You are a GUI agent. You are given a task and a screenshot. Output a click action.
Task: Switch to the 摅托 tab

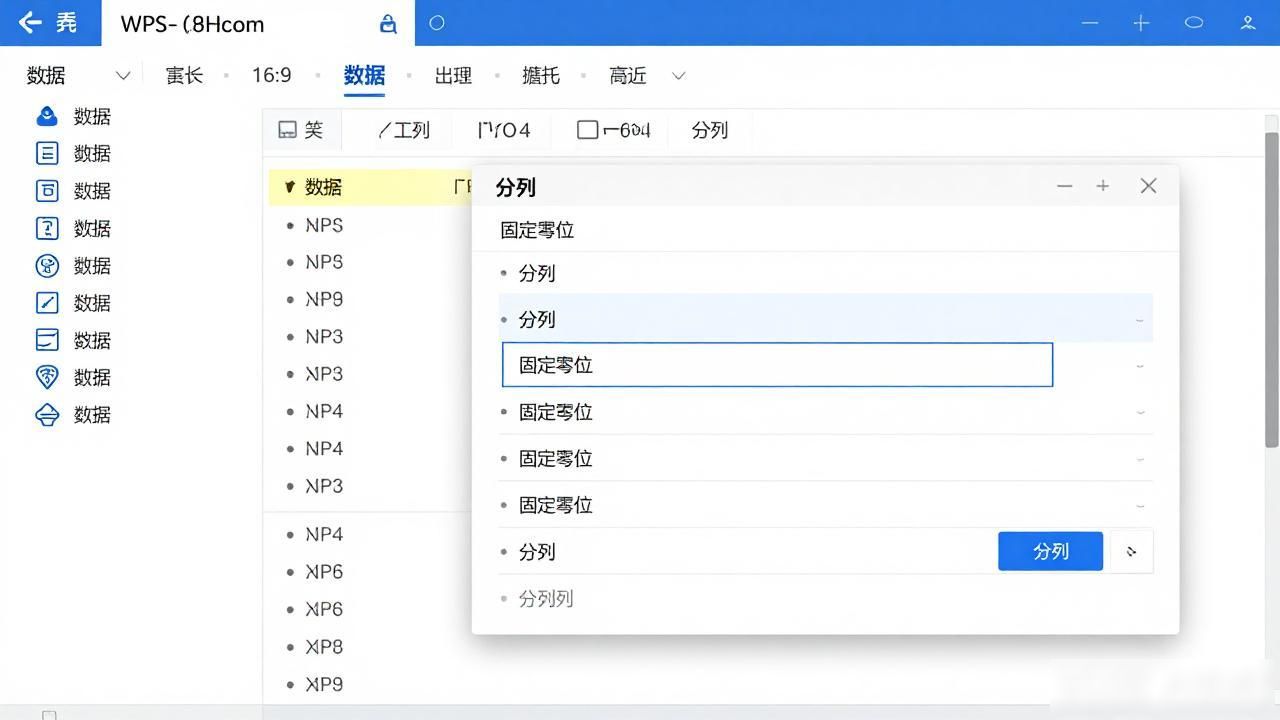(541, 76)
